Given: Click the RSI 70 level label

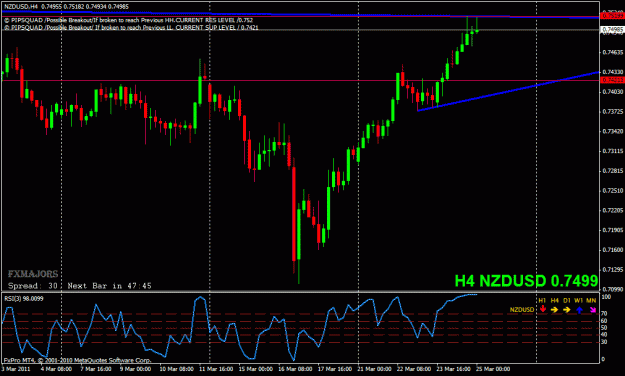Looking at the screenshot, I should tap(604, 314).
